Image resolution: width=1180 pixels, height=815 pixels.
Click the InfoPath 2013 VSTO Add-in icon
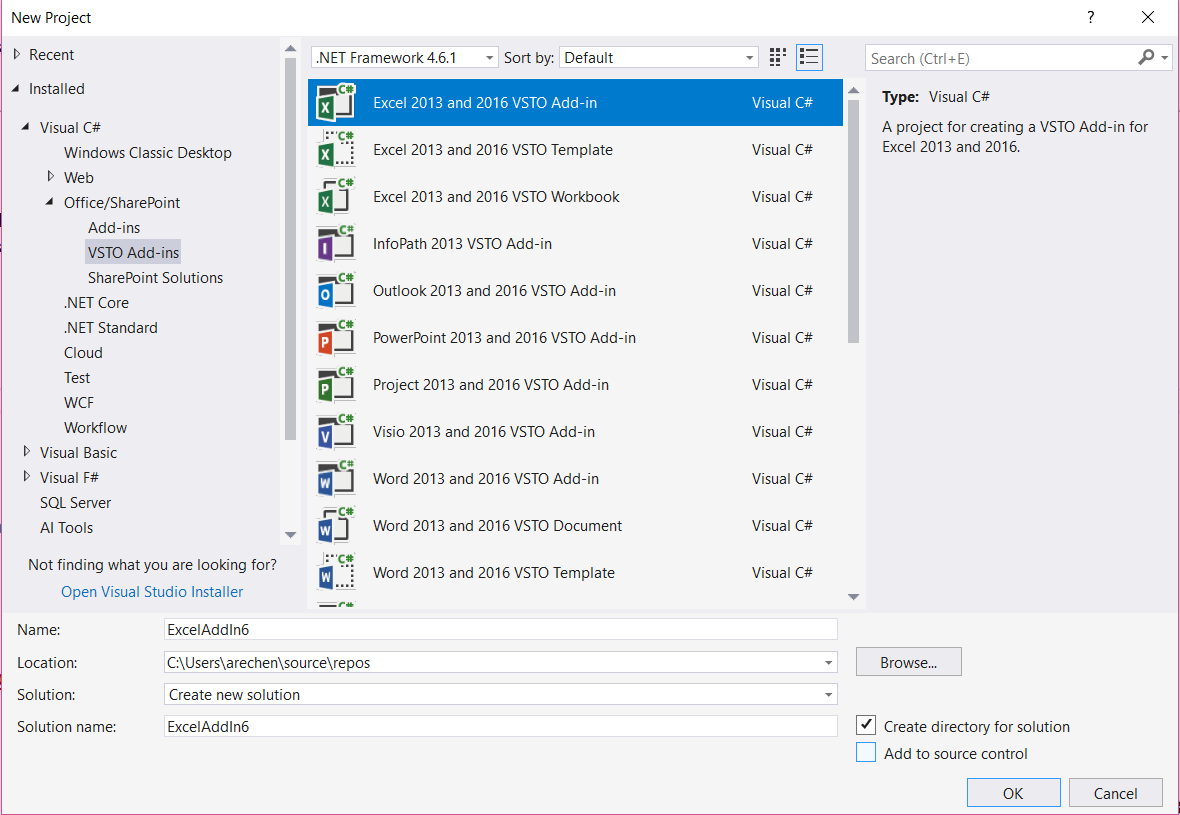coord(336,244)
